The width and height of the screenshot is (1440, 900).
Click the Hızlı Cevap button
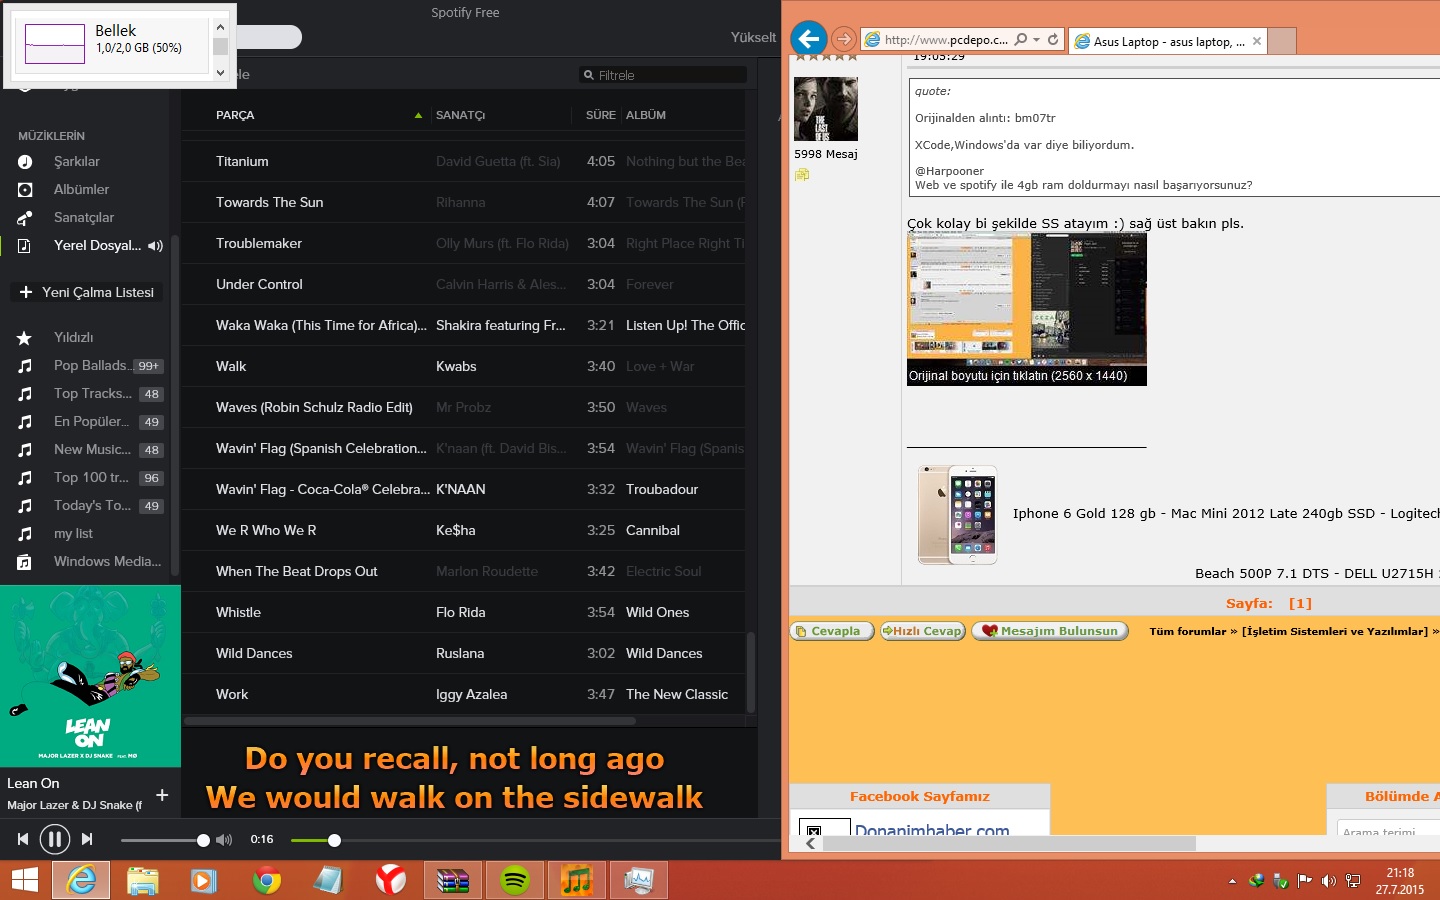923,631
